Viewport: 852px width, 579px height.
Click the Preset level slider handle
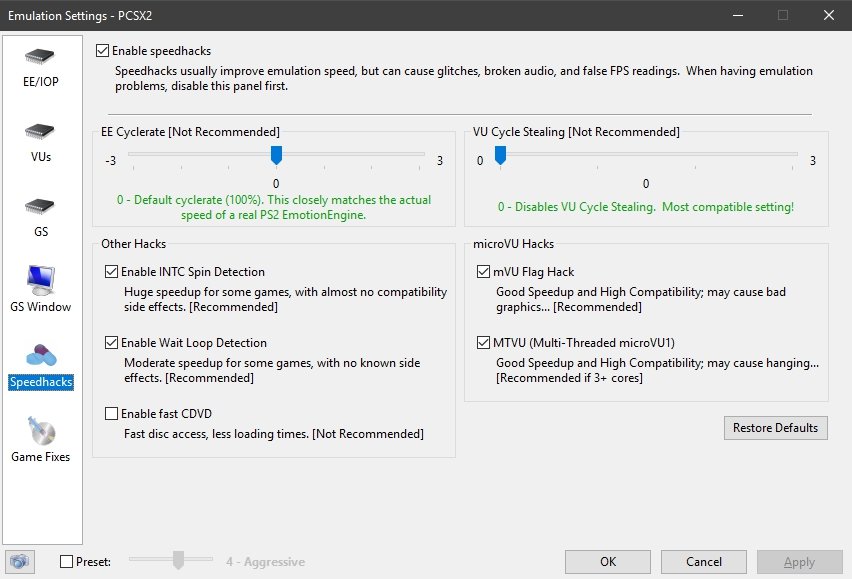(178, 559)
